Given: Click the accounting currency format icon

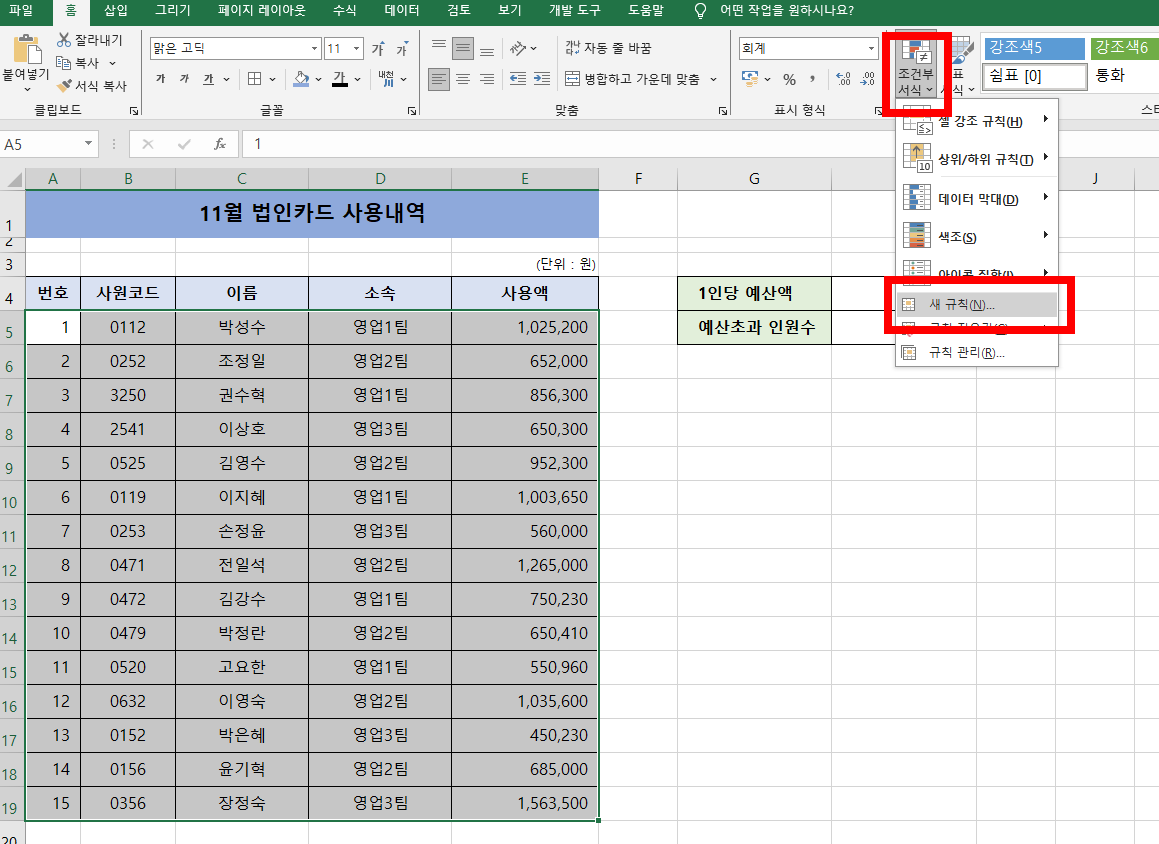Looking at the screenshot, I should point(750,78).
